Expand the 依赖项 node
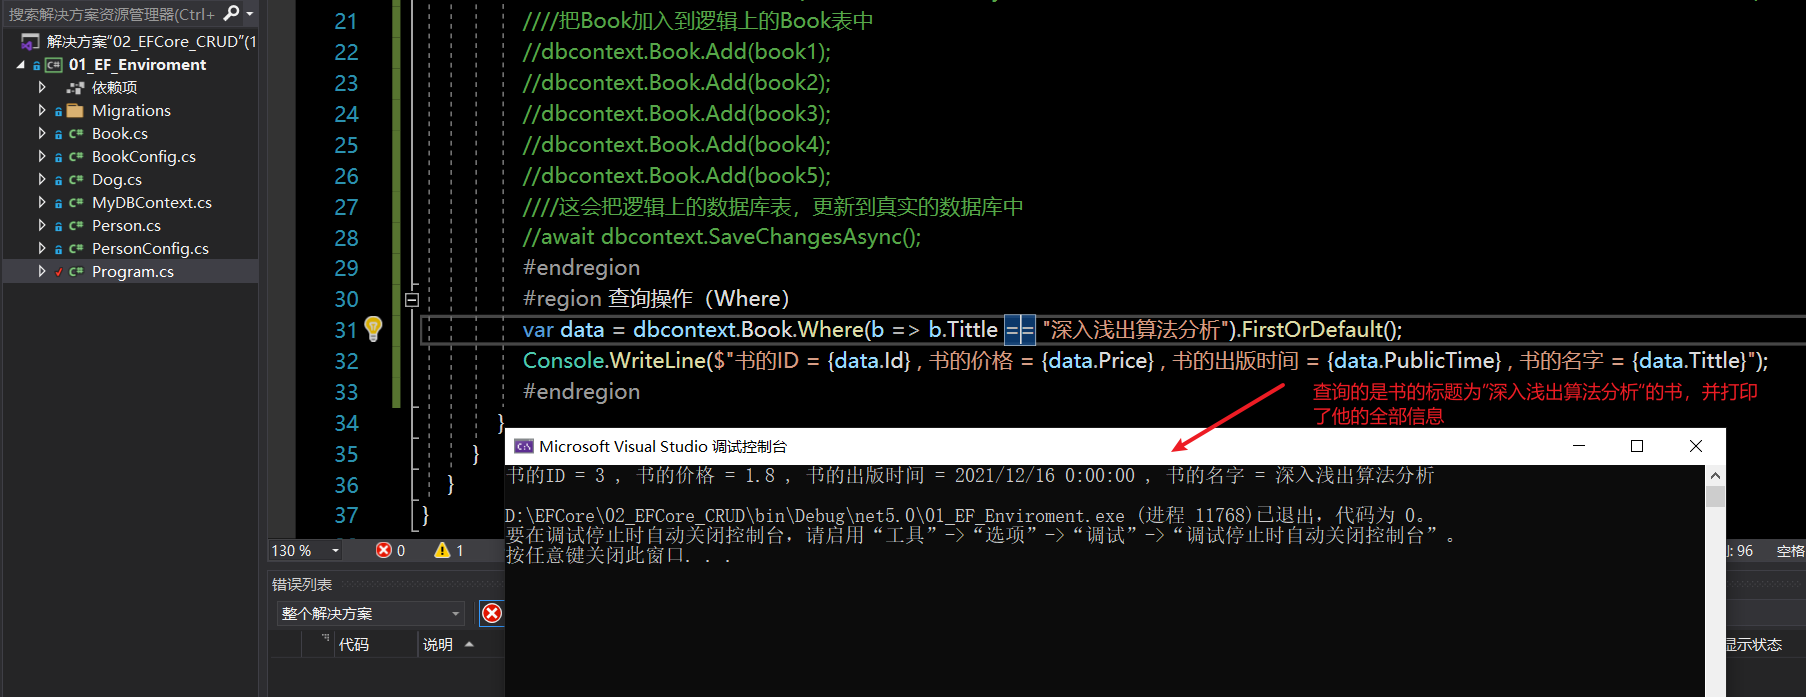Viewport: 1806px width, 697px height. [x=41, y=87]
